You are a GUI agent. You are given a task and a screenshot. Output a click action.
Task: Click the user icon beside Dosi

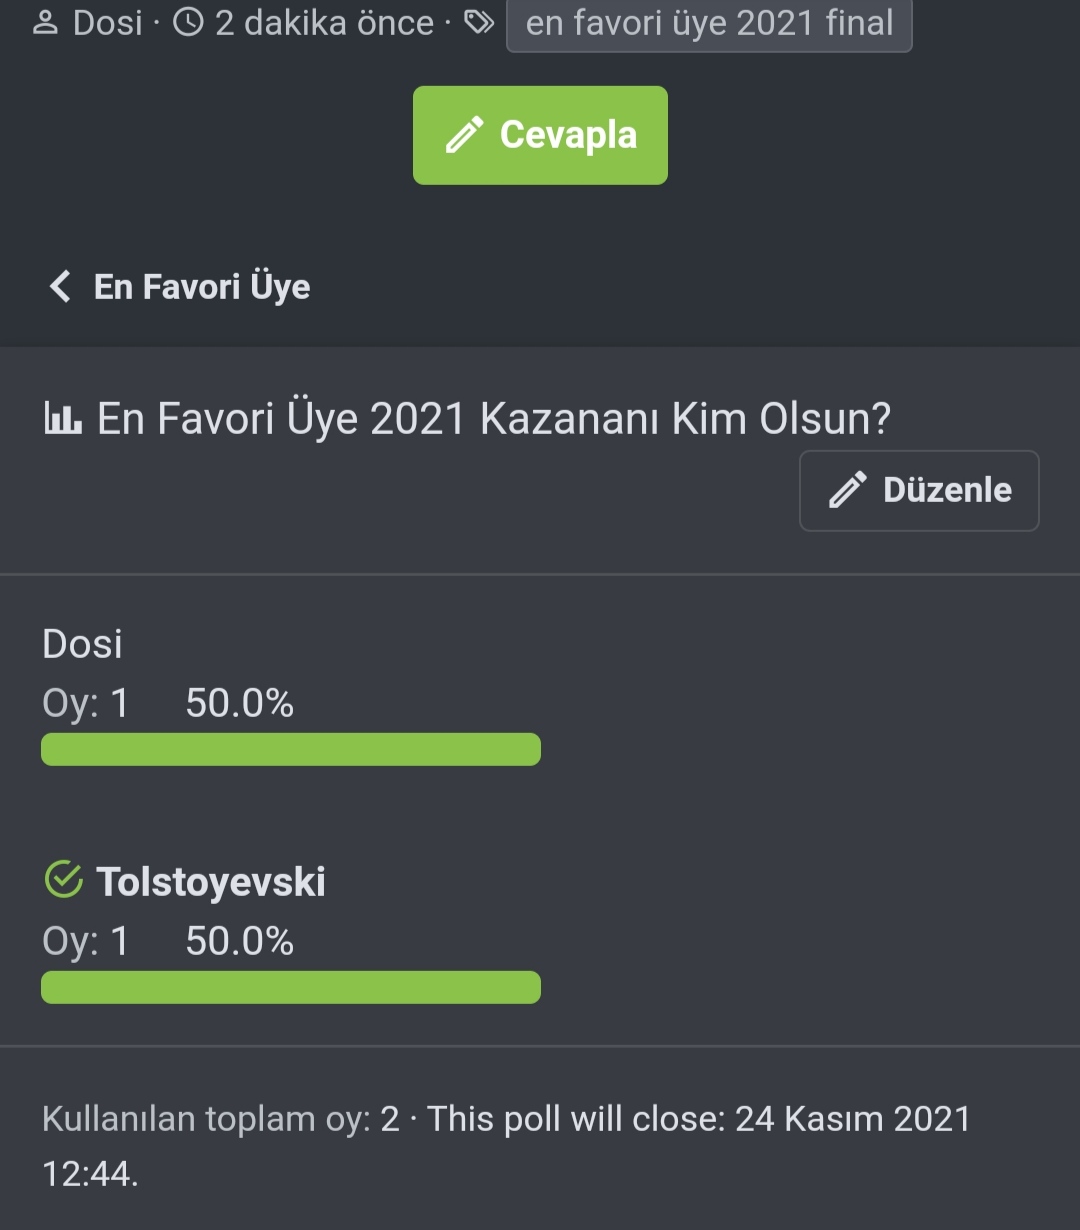tap(46, 23)
